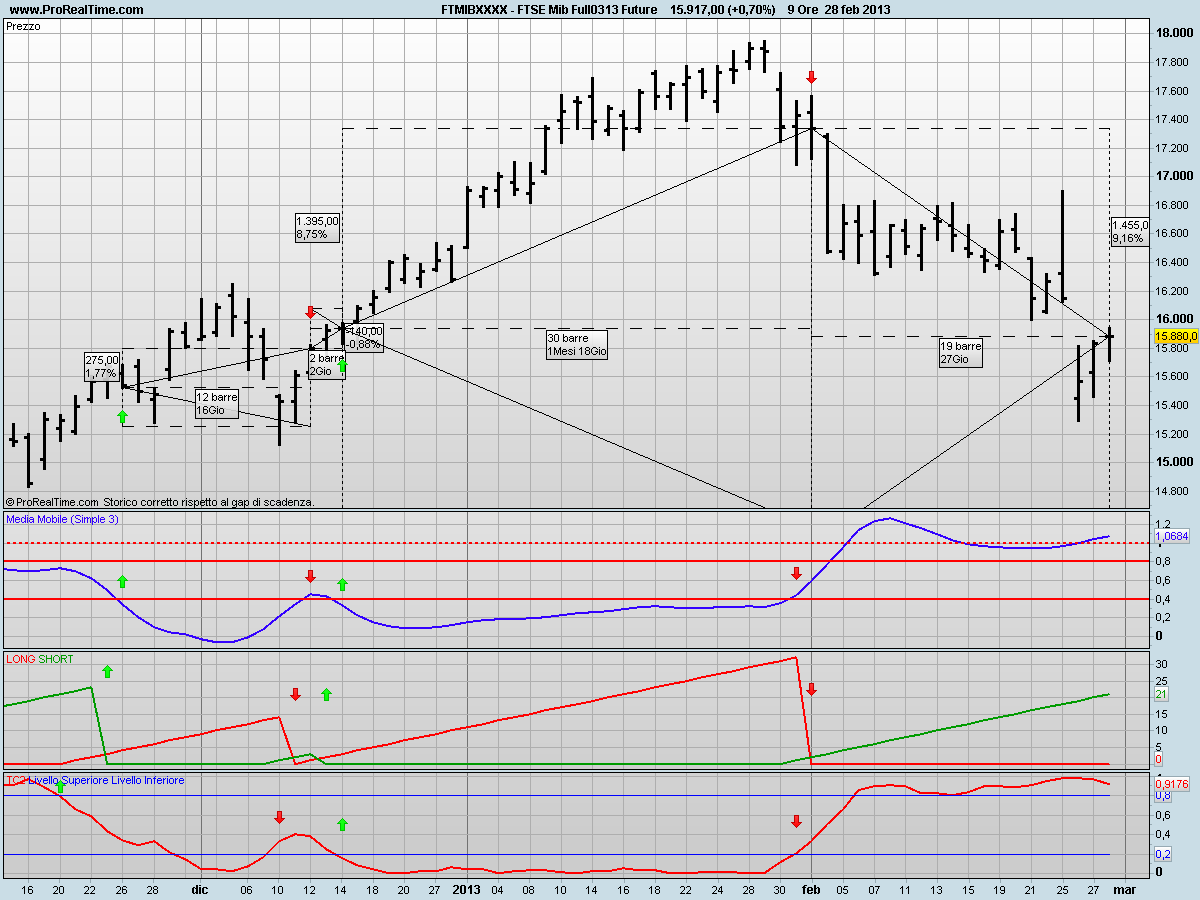Click the 15.200 price axis label

pyautogui.click(x=1174, y=434)
